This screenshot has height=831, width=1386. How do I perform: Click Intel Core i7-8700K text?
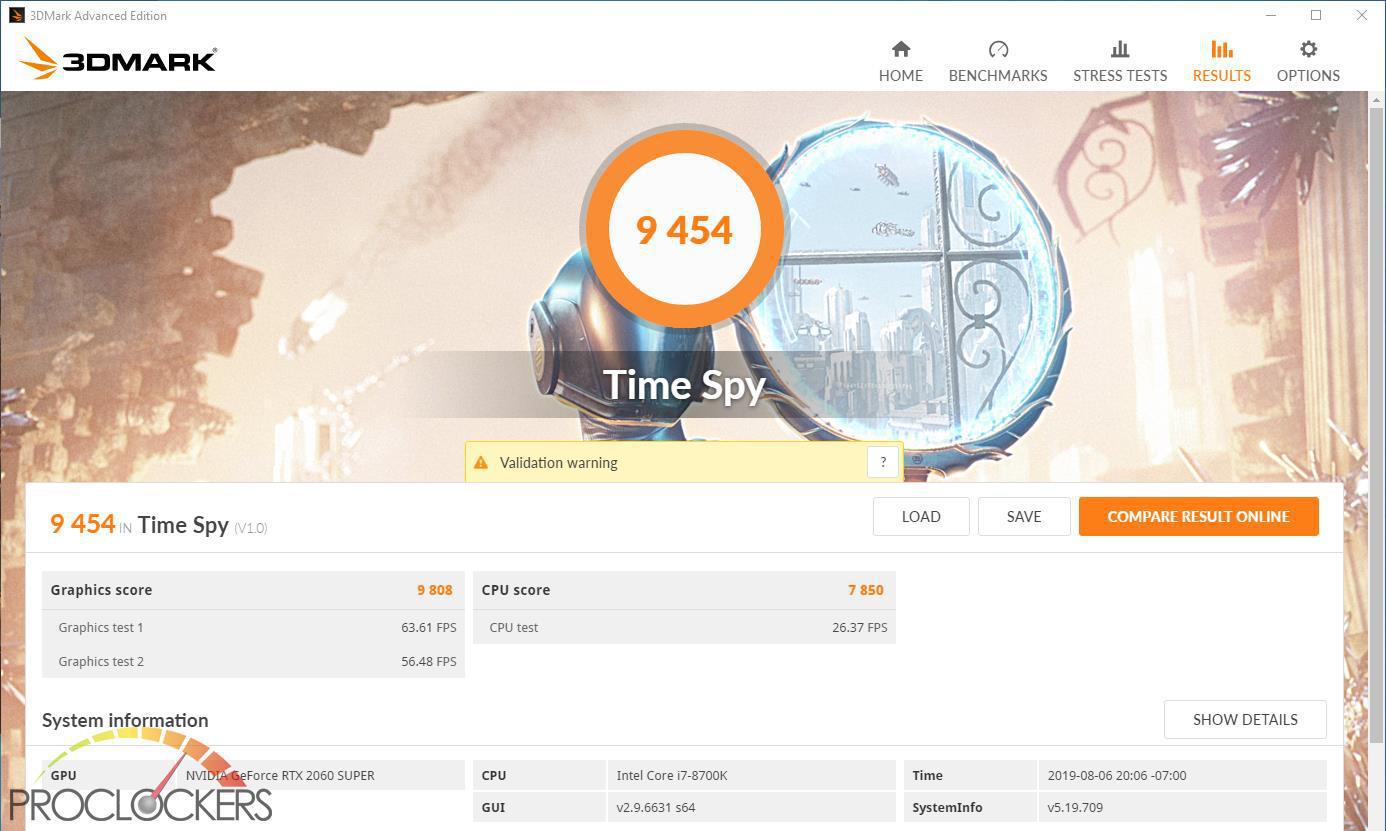(x=671, y=775)
